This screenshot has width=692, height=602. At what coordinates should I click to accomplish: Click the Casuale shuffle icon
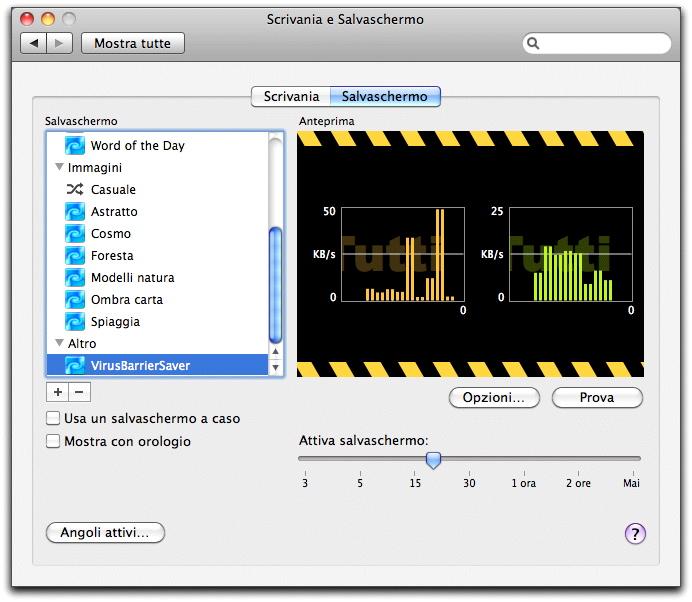pos(75,189)
